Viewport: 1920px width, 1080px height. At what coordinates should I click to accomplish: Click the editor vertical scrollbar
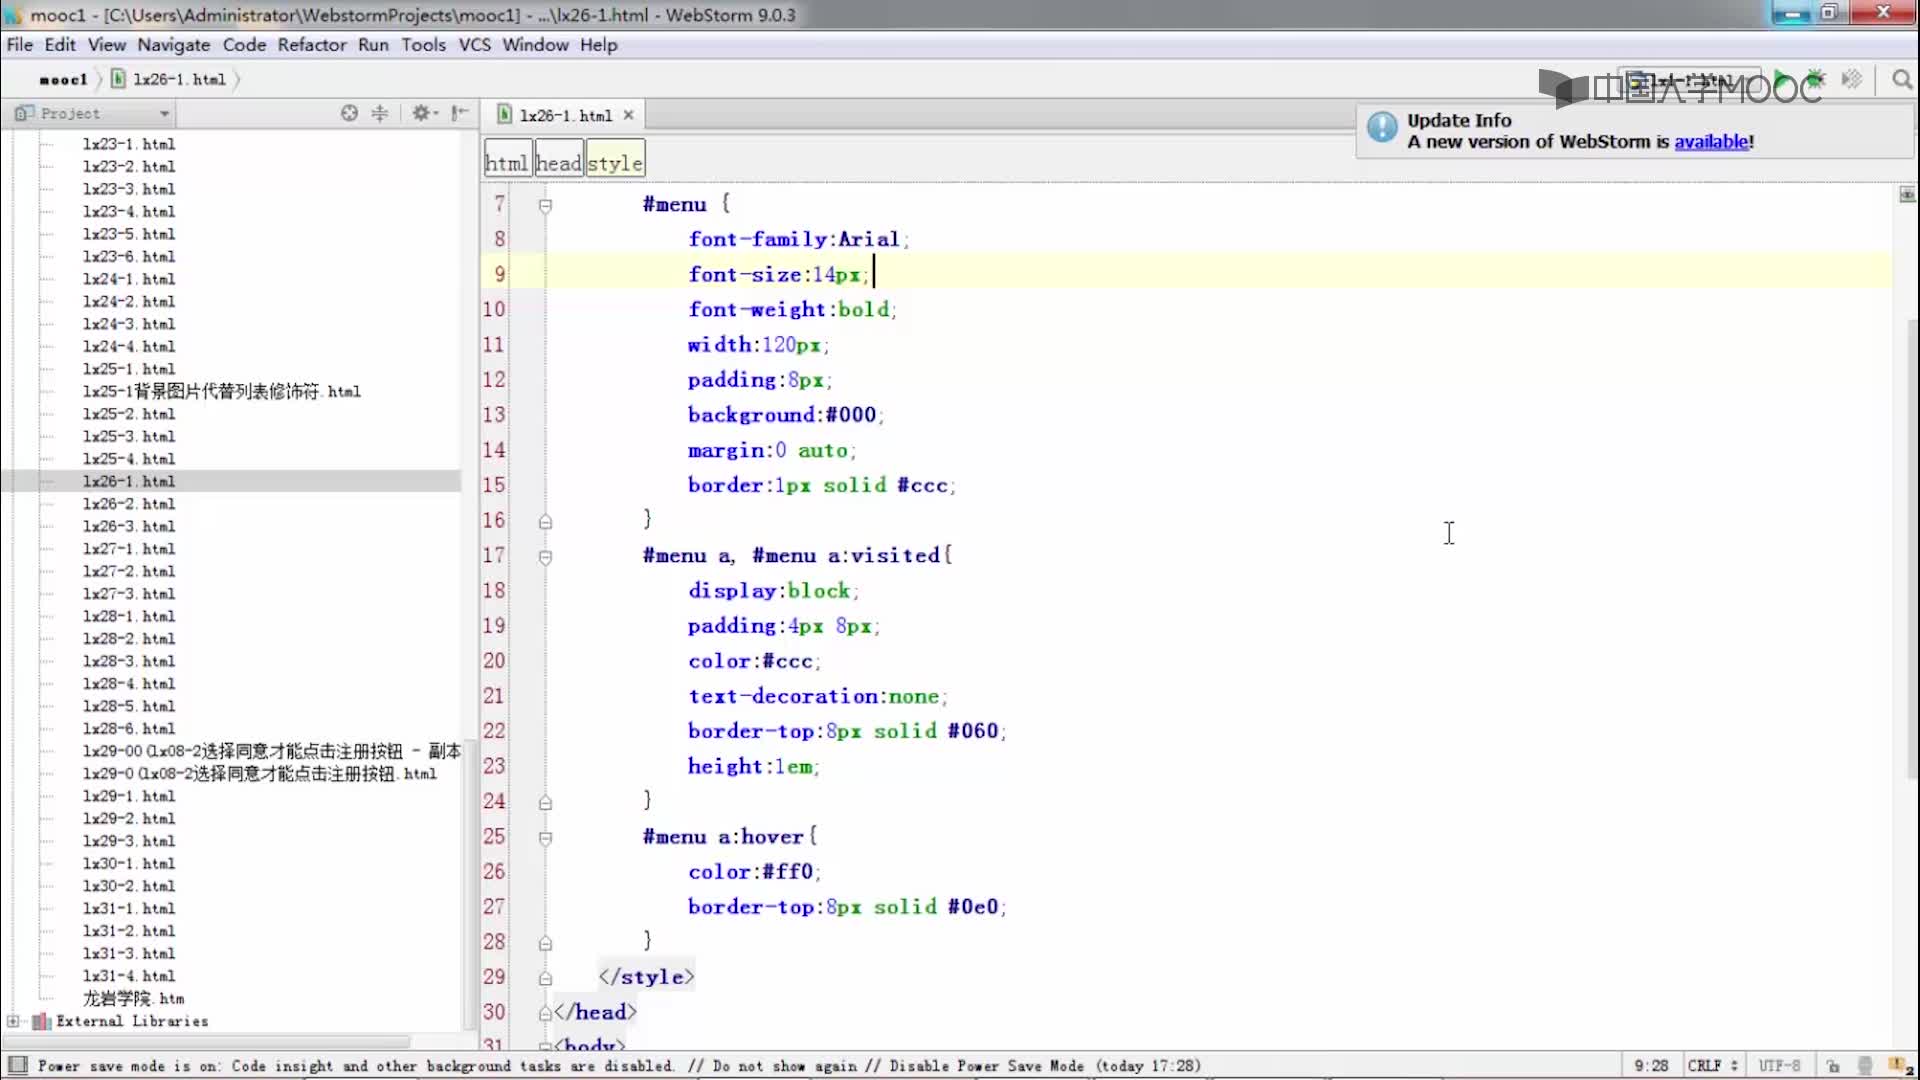[x=1912, y=548]
